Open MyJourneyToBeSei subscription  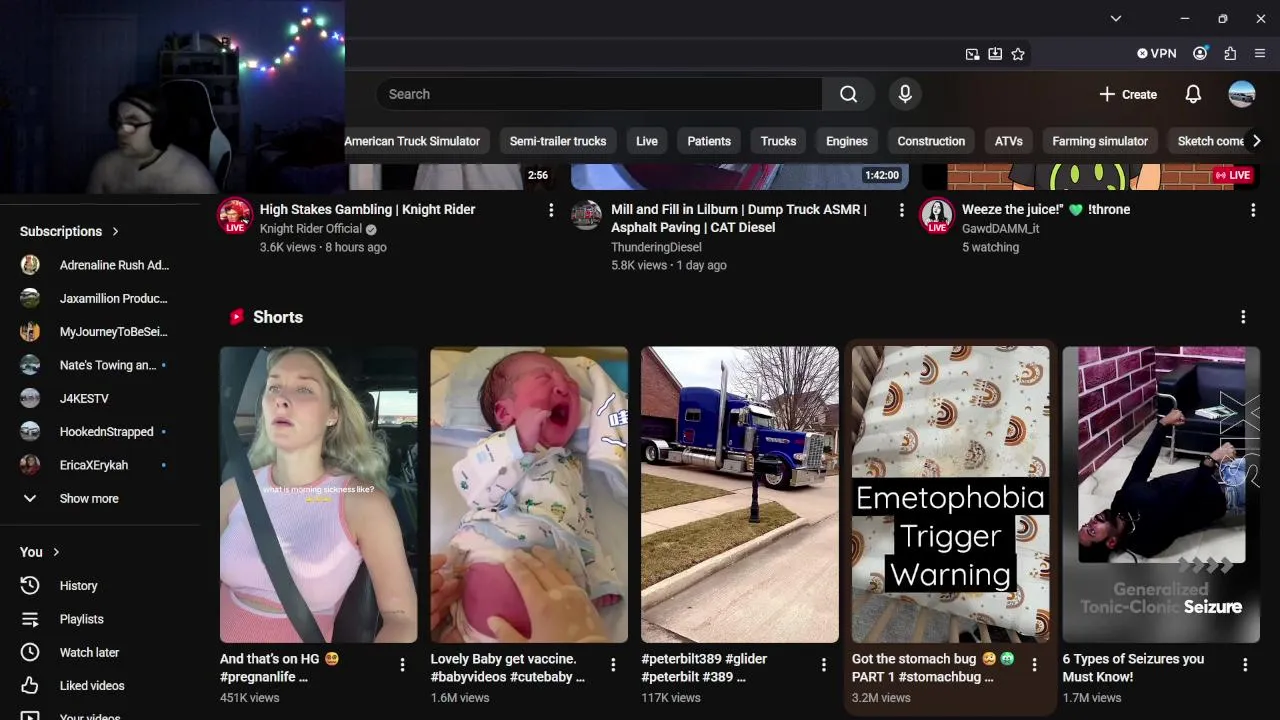pos(100,331)
